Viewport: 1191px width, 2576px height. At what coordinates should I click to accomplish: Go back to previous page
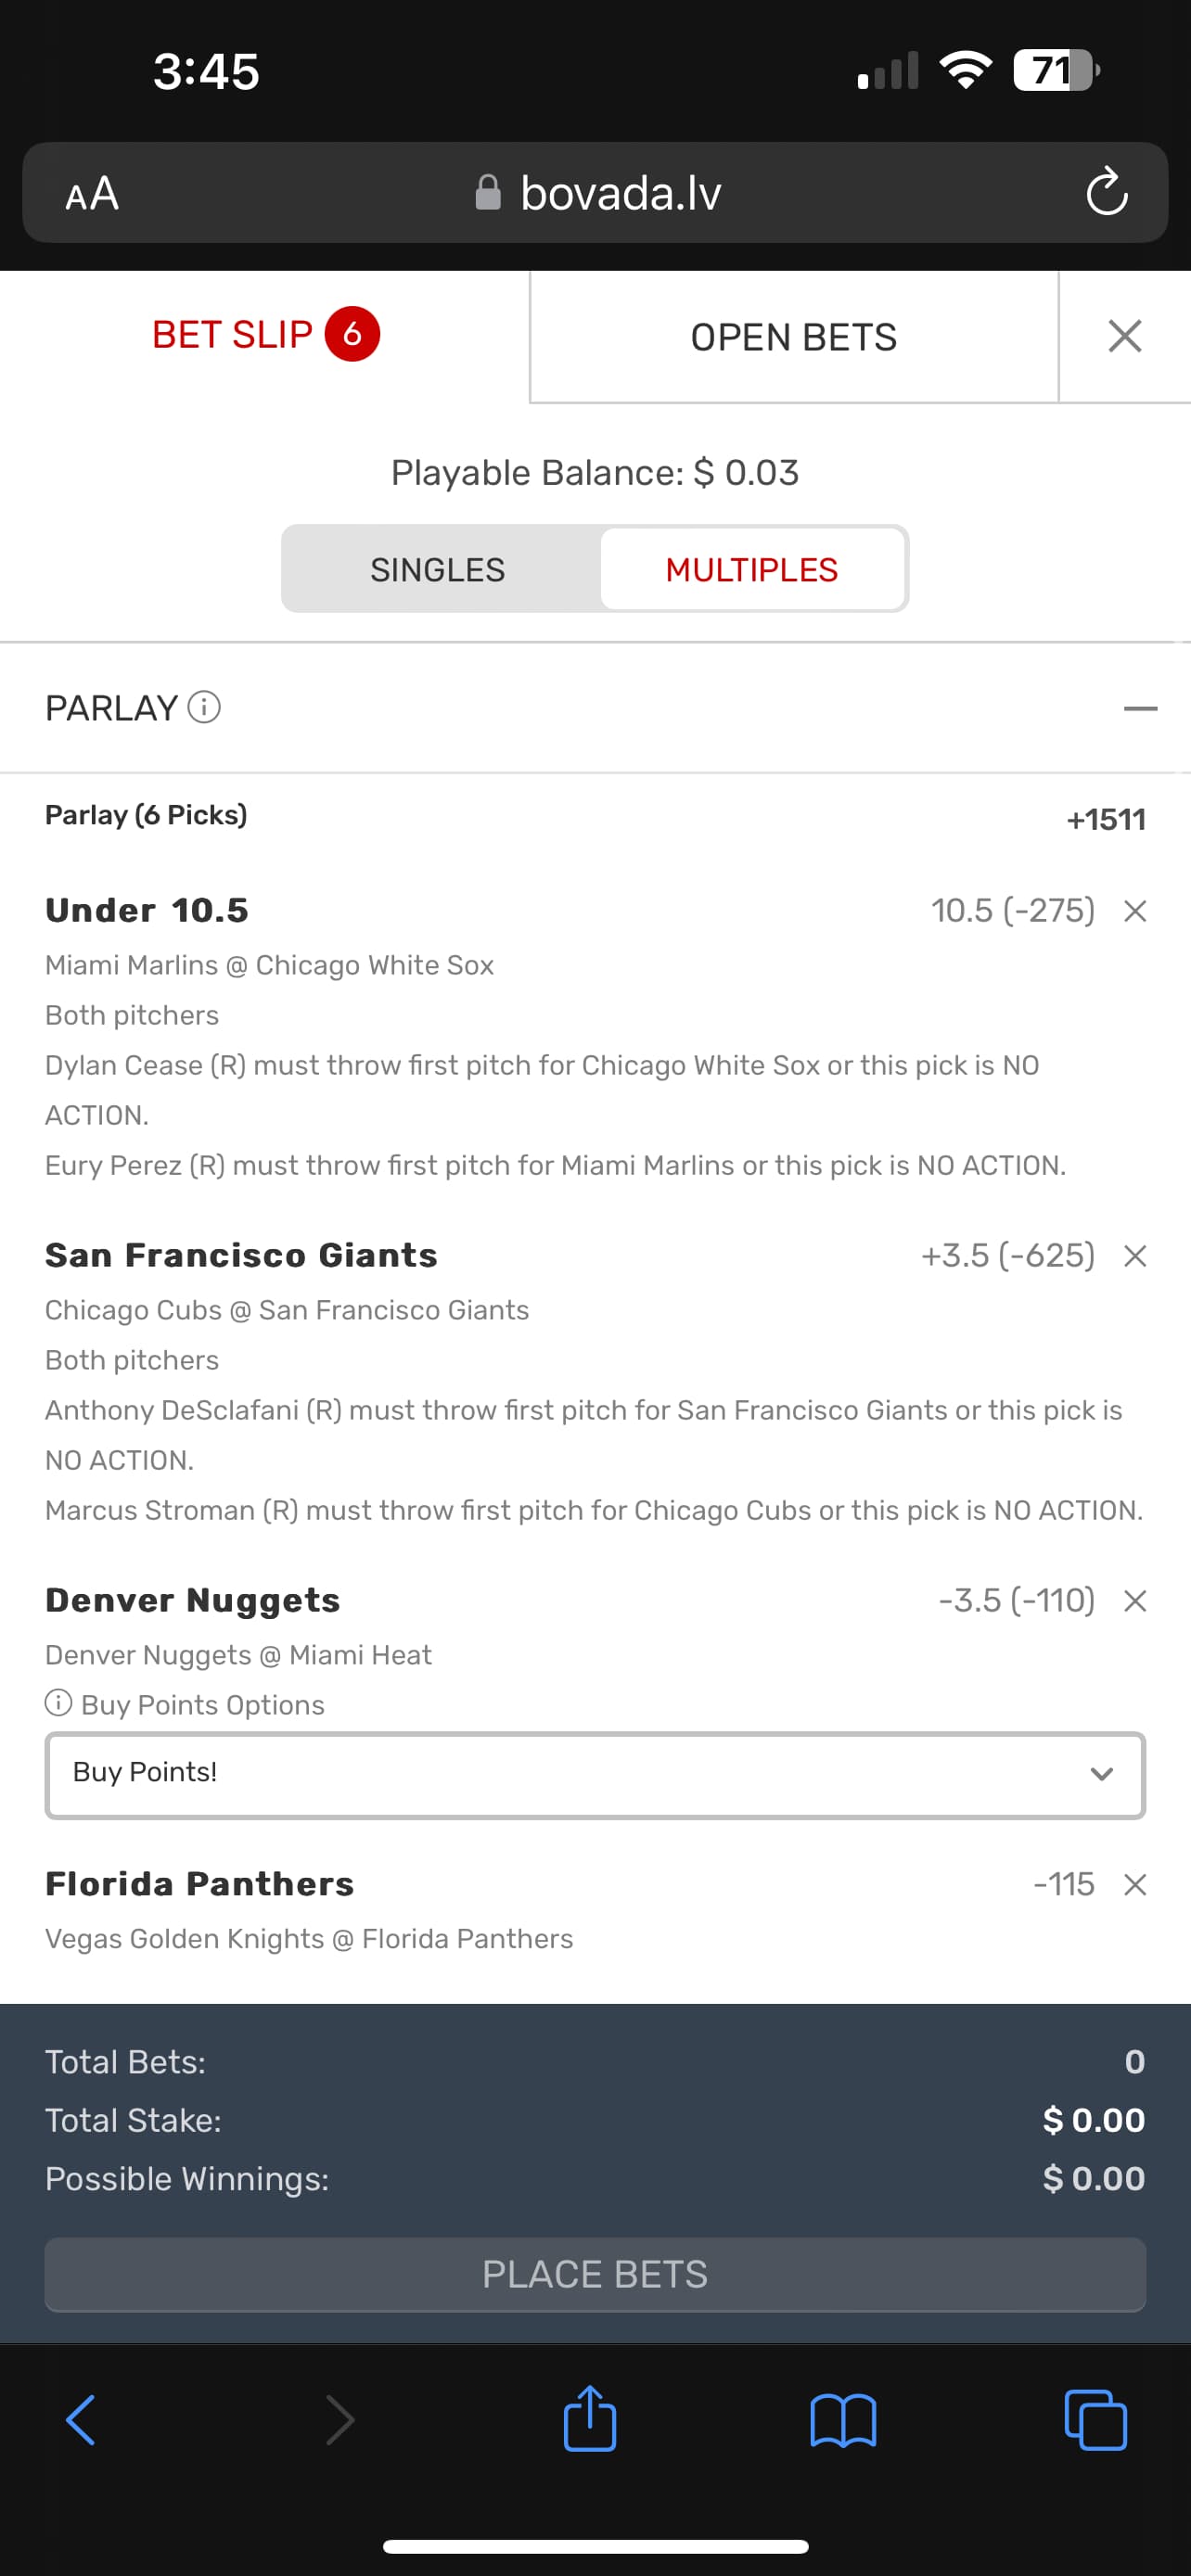(x=81, y=2420)
